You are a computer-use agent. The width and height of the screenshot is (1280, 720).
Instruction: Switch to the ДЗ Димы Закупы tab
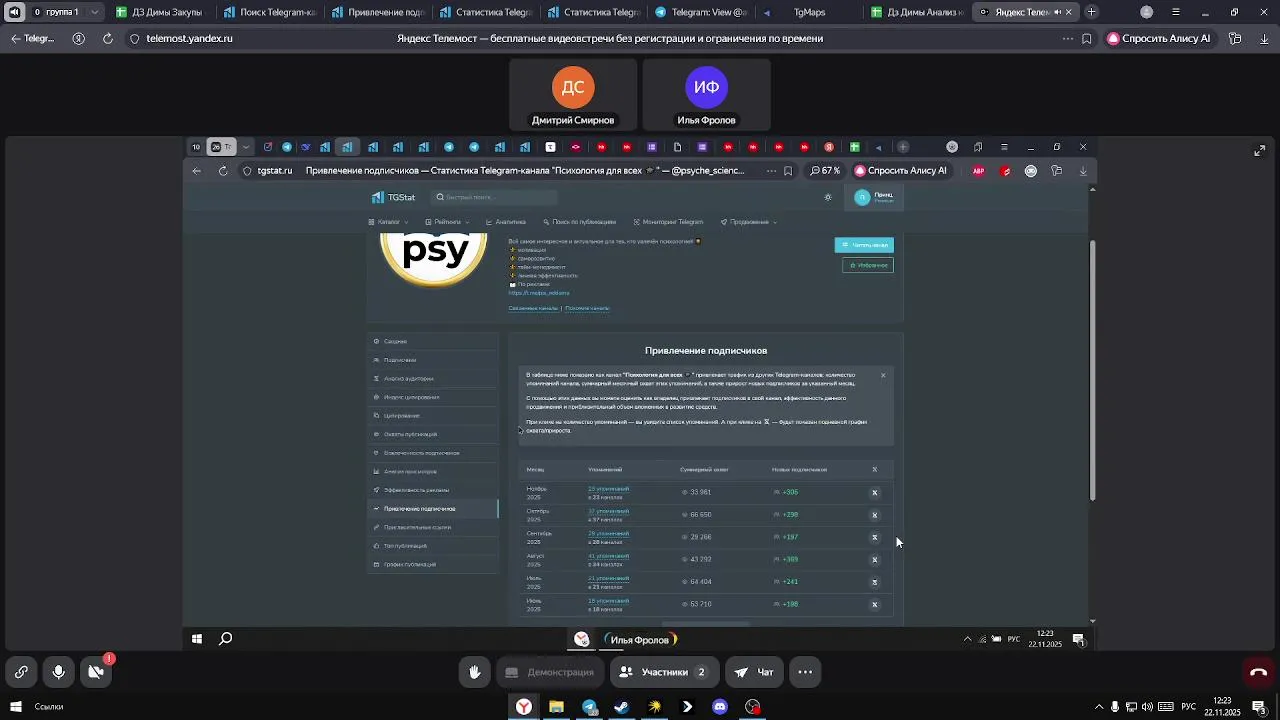pos(159,12)
